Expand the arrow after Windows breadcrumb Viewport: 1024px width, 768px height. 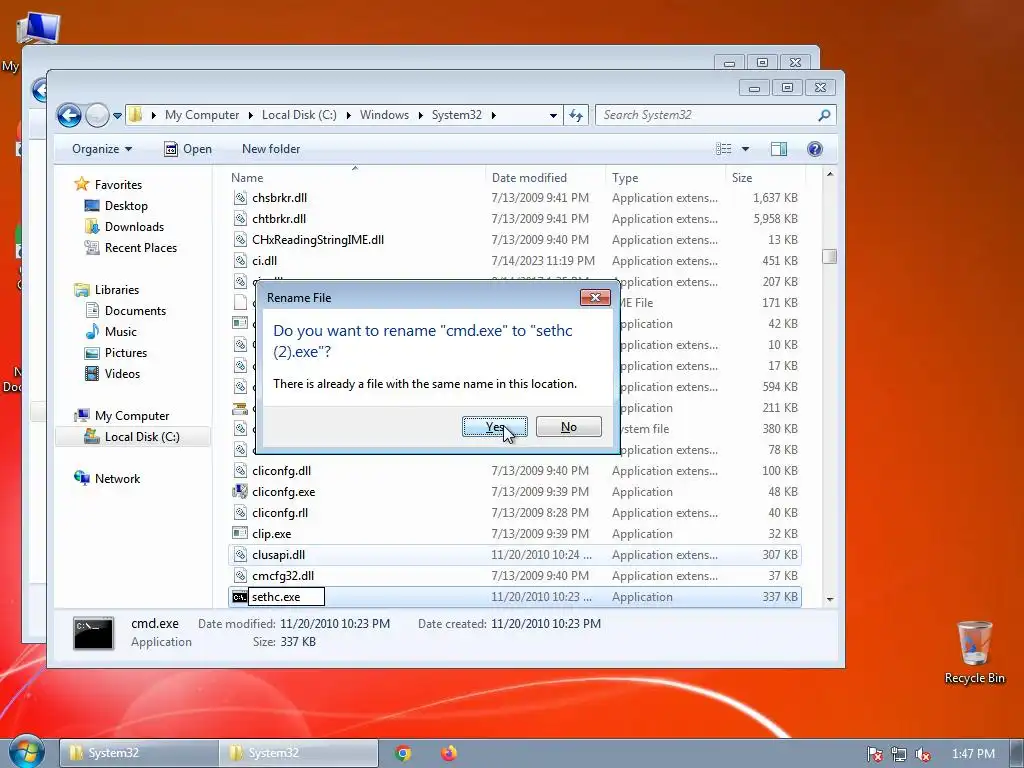[x=421, y=116]
